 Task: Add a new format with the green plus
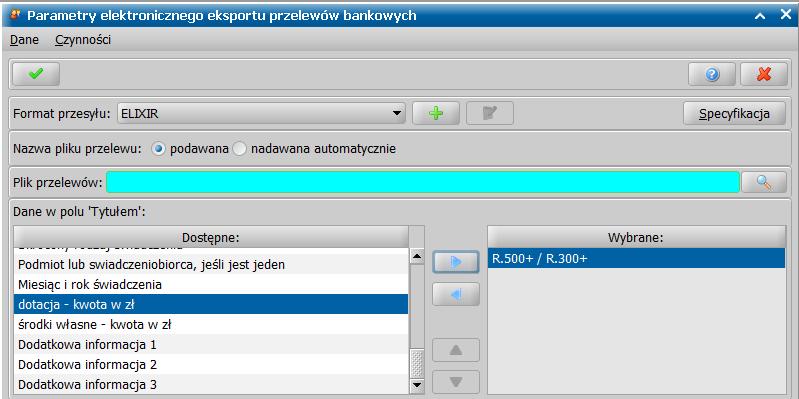tap(436, 113)
